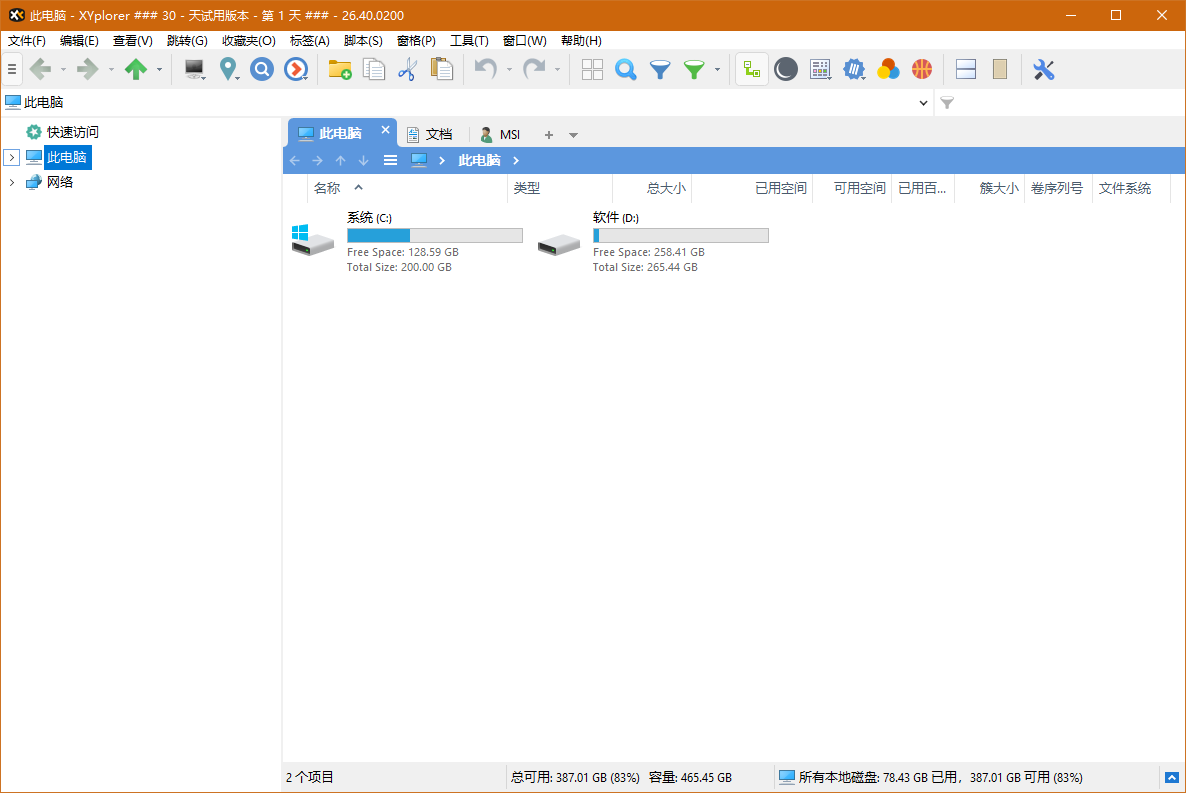Click the orange basketball-like icon
Image resolution: width=1186 pixels, height=793 pixels.
tap(922, 70)
